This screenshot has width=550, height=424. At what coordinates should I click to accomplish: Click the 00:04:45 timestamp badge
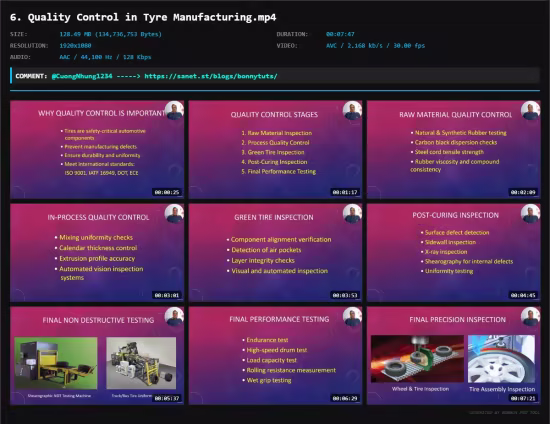coord(523,295)
